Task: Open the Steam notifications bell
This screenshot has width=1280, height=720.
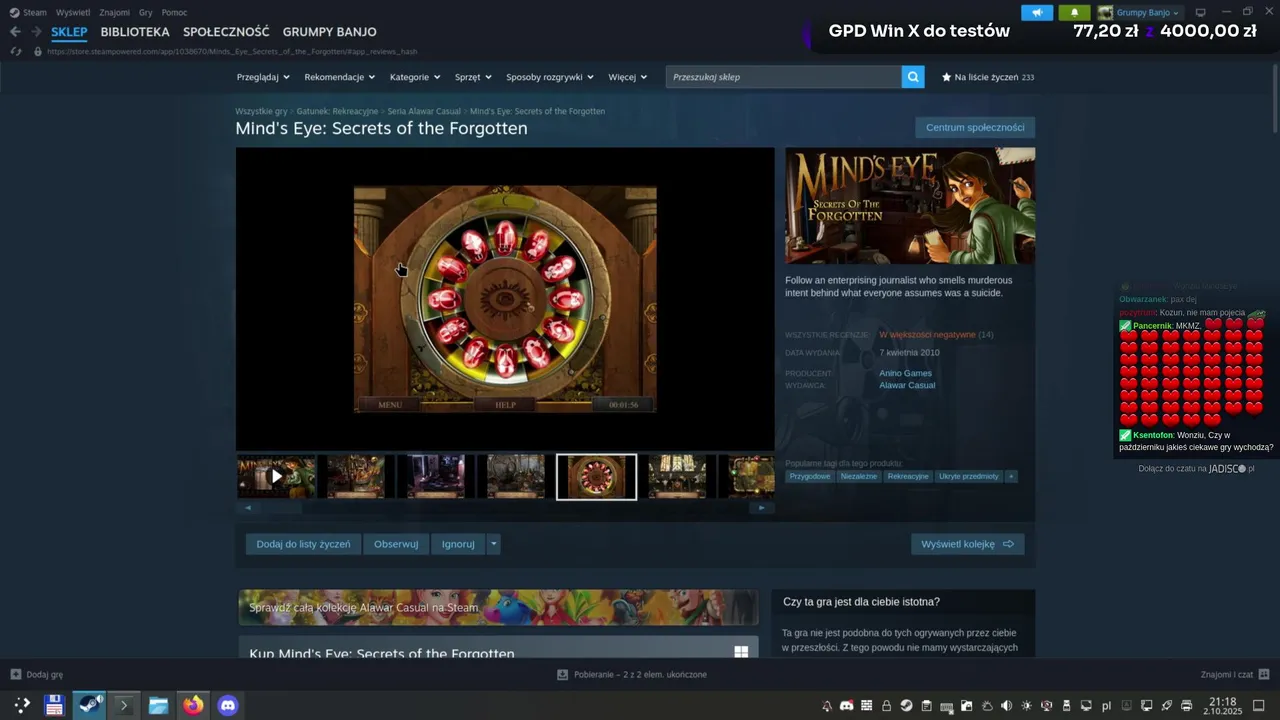Action: tap(1074, 12)
